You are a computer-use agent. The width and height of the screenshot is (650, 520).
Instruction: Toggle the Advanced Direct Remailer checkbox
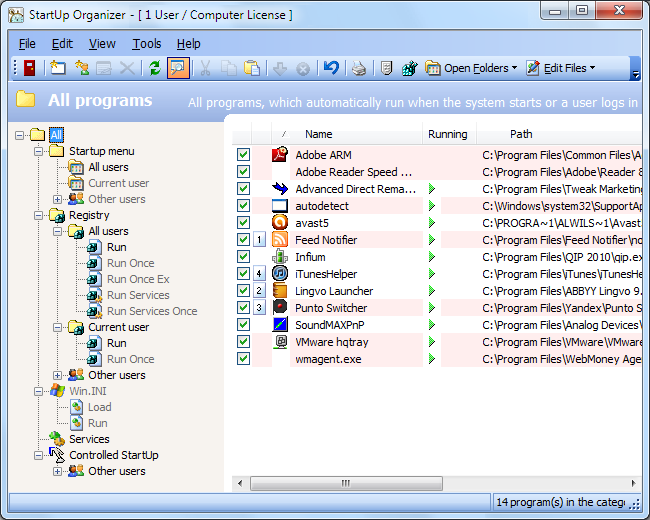243,189
